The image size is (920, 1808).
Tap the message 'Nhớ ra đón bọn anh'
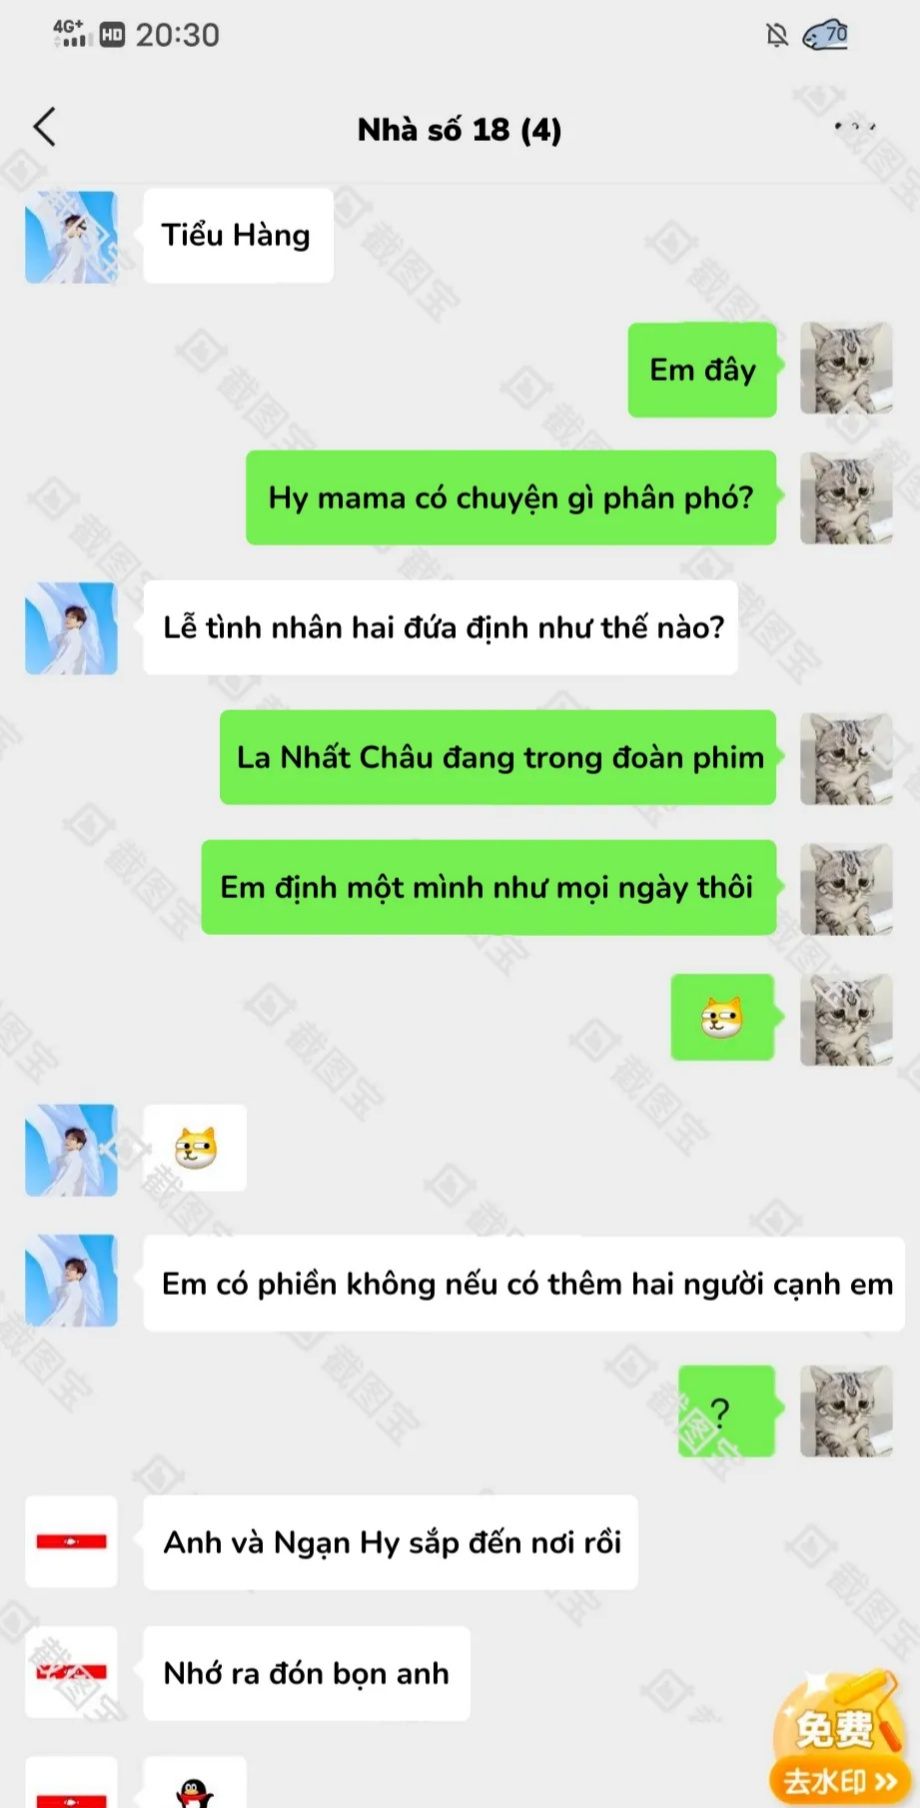tap(306, 1673)
